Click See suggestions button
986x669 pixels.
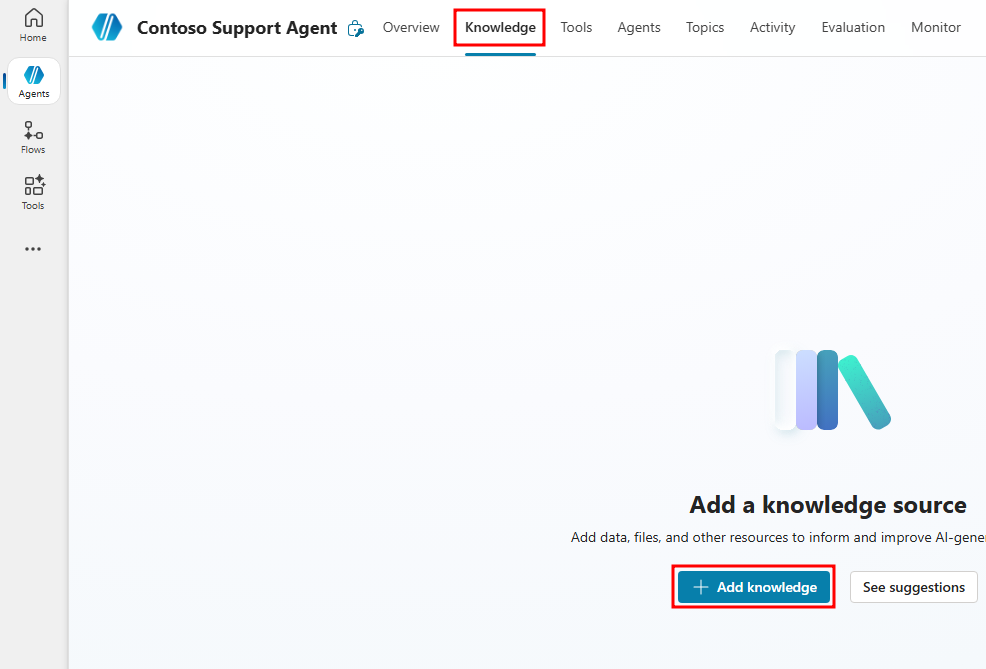click(x=914, y=587)
